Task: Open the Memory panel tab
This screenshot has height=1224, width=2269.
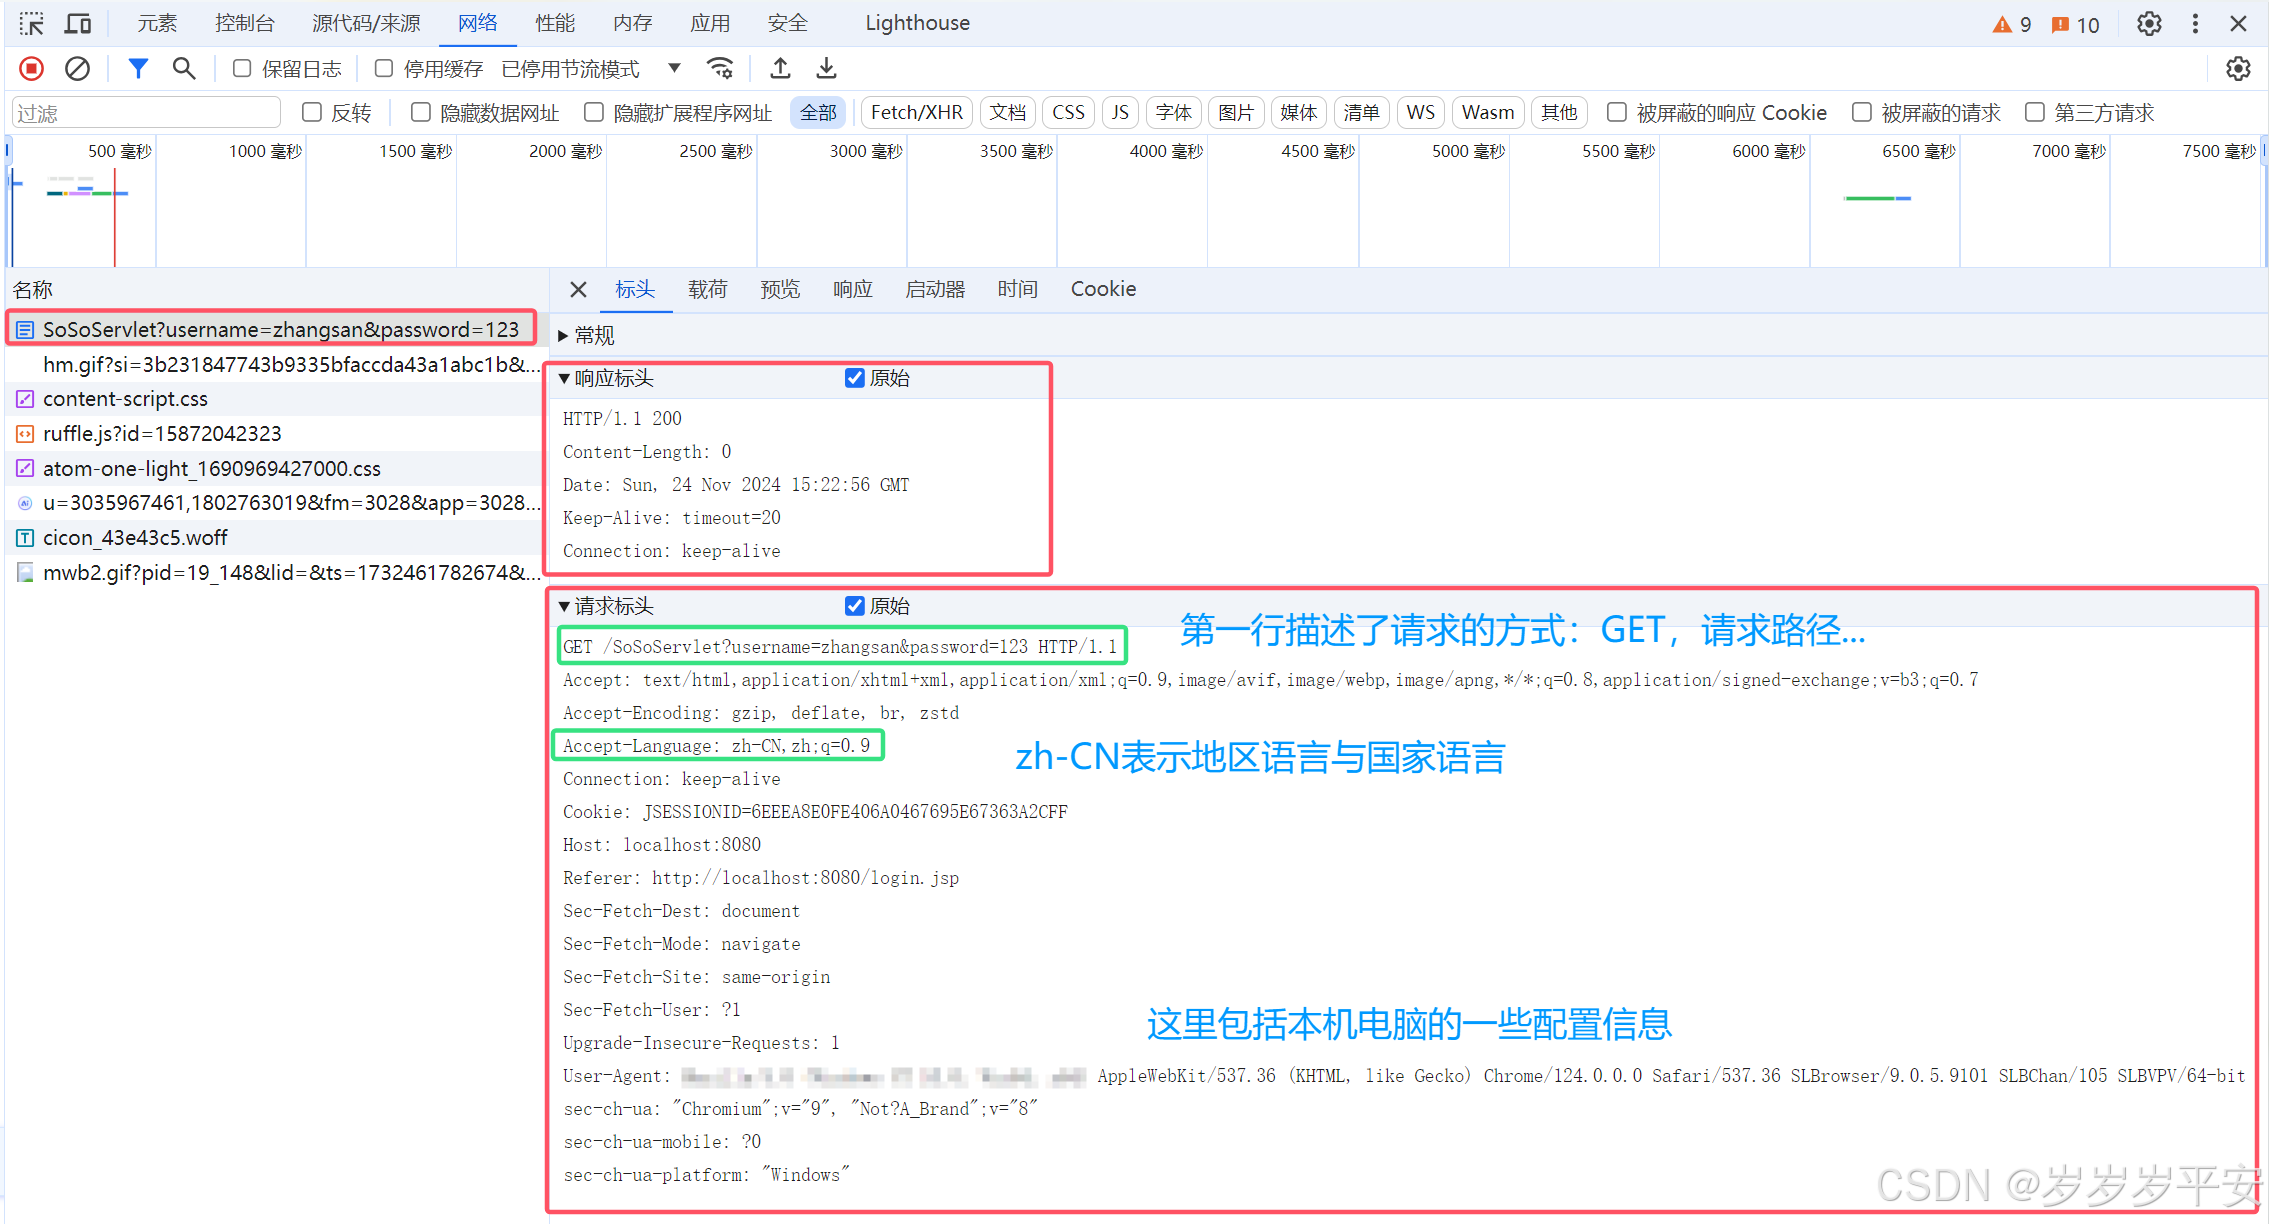Action: (x=633, y=23)
